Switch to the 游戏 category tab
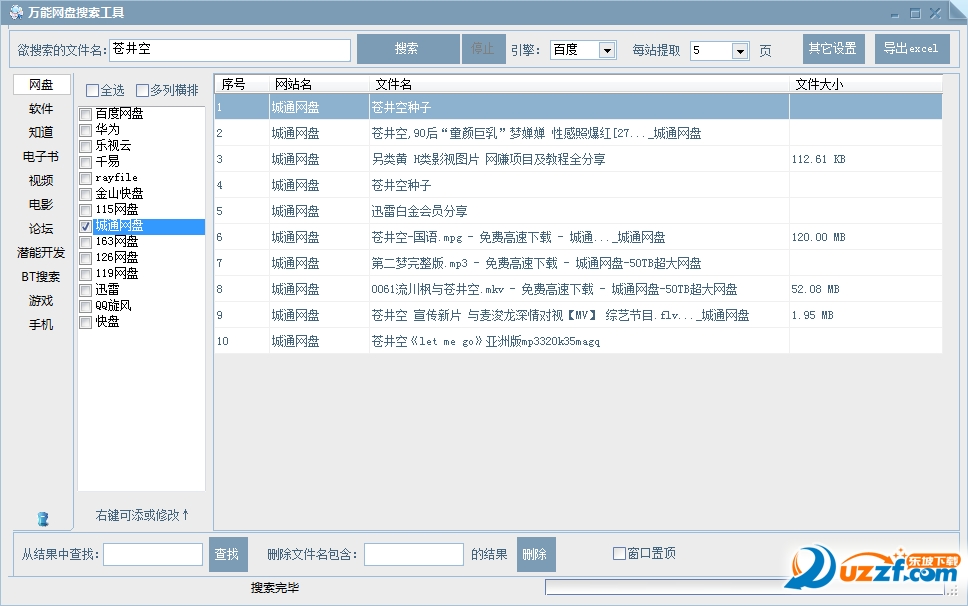968x606 pixels. (x=41, y=301)
